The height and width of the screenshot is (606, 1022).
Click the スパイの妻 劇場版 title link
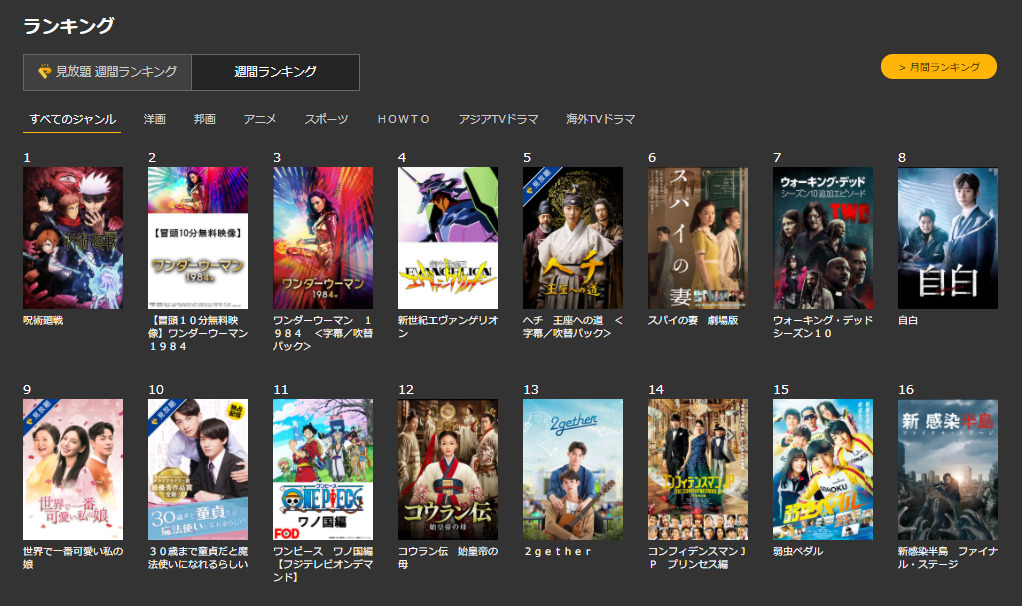(693, 320)
